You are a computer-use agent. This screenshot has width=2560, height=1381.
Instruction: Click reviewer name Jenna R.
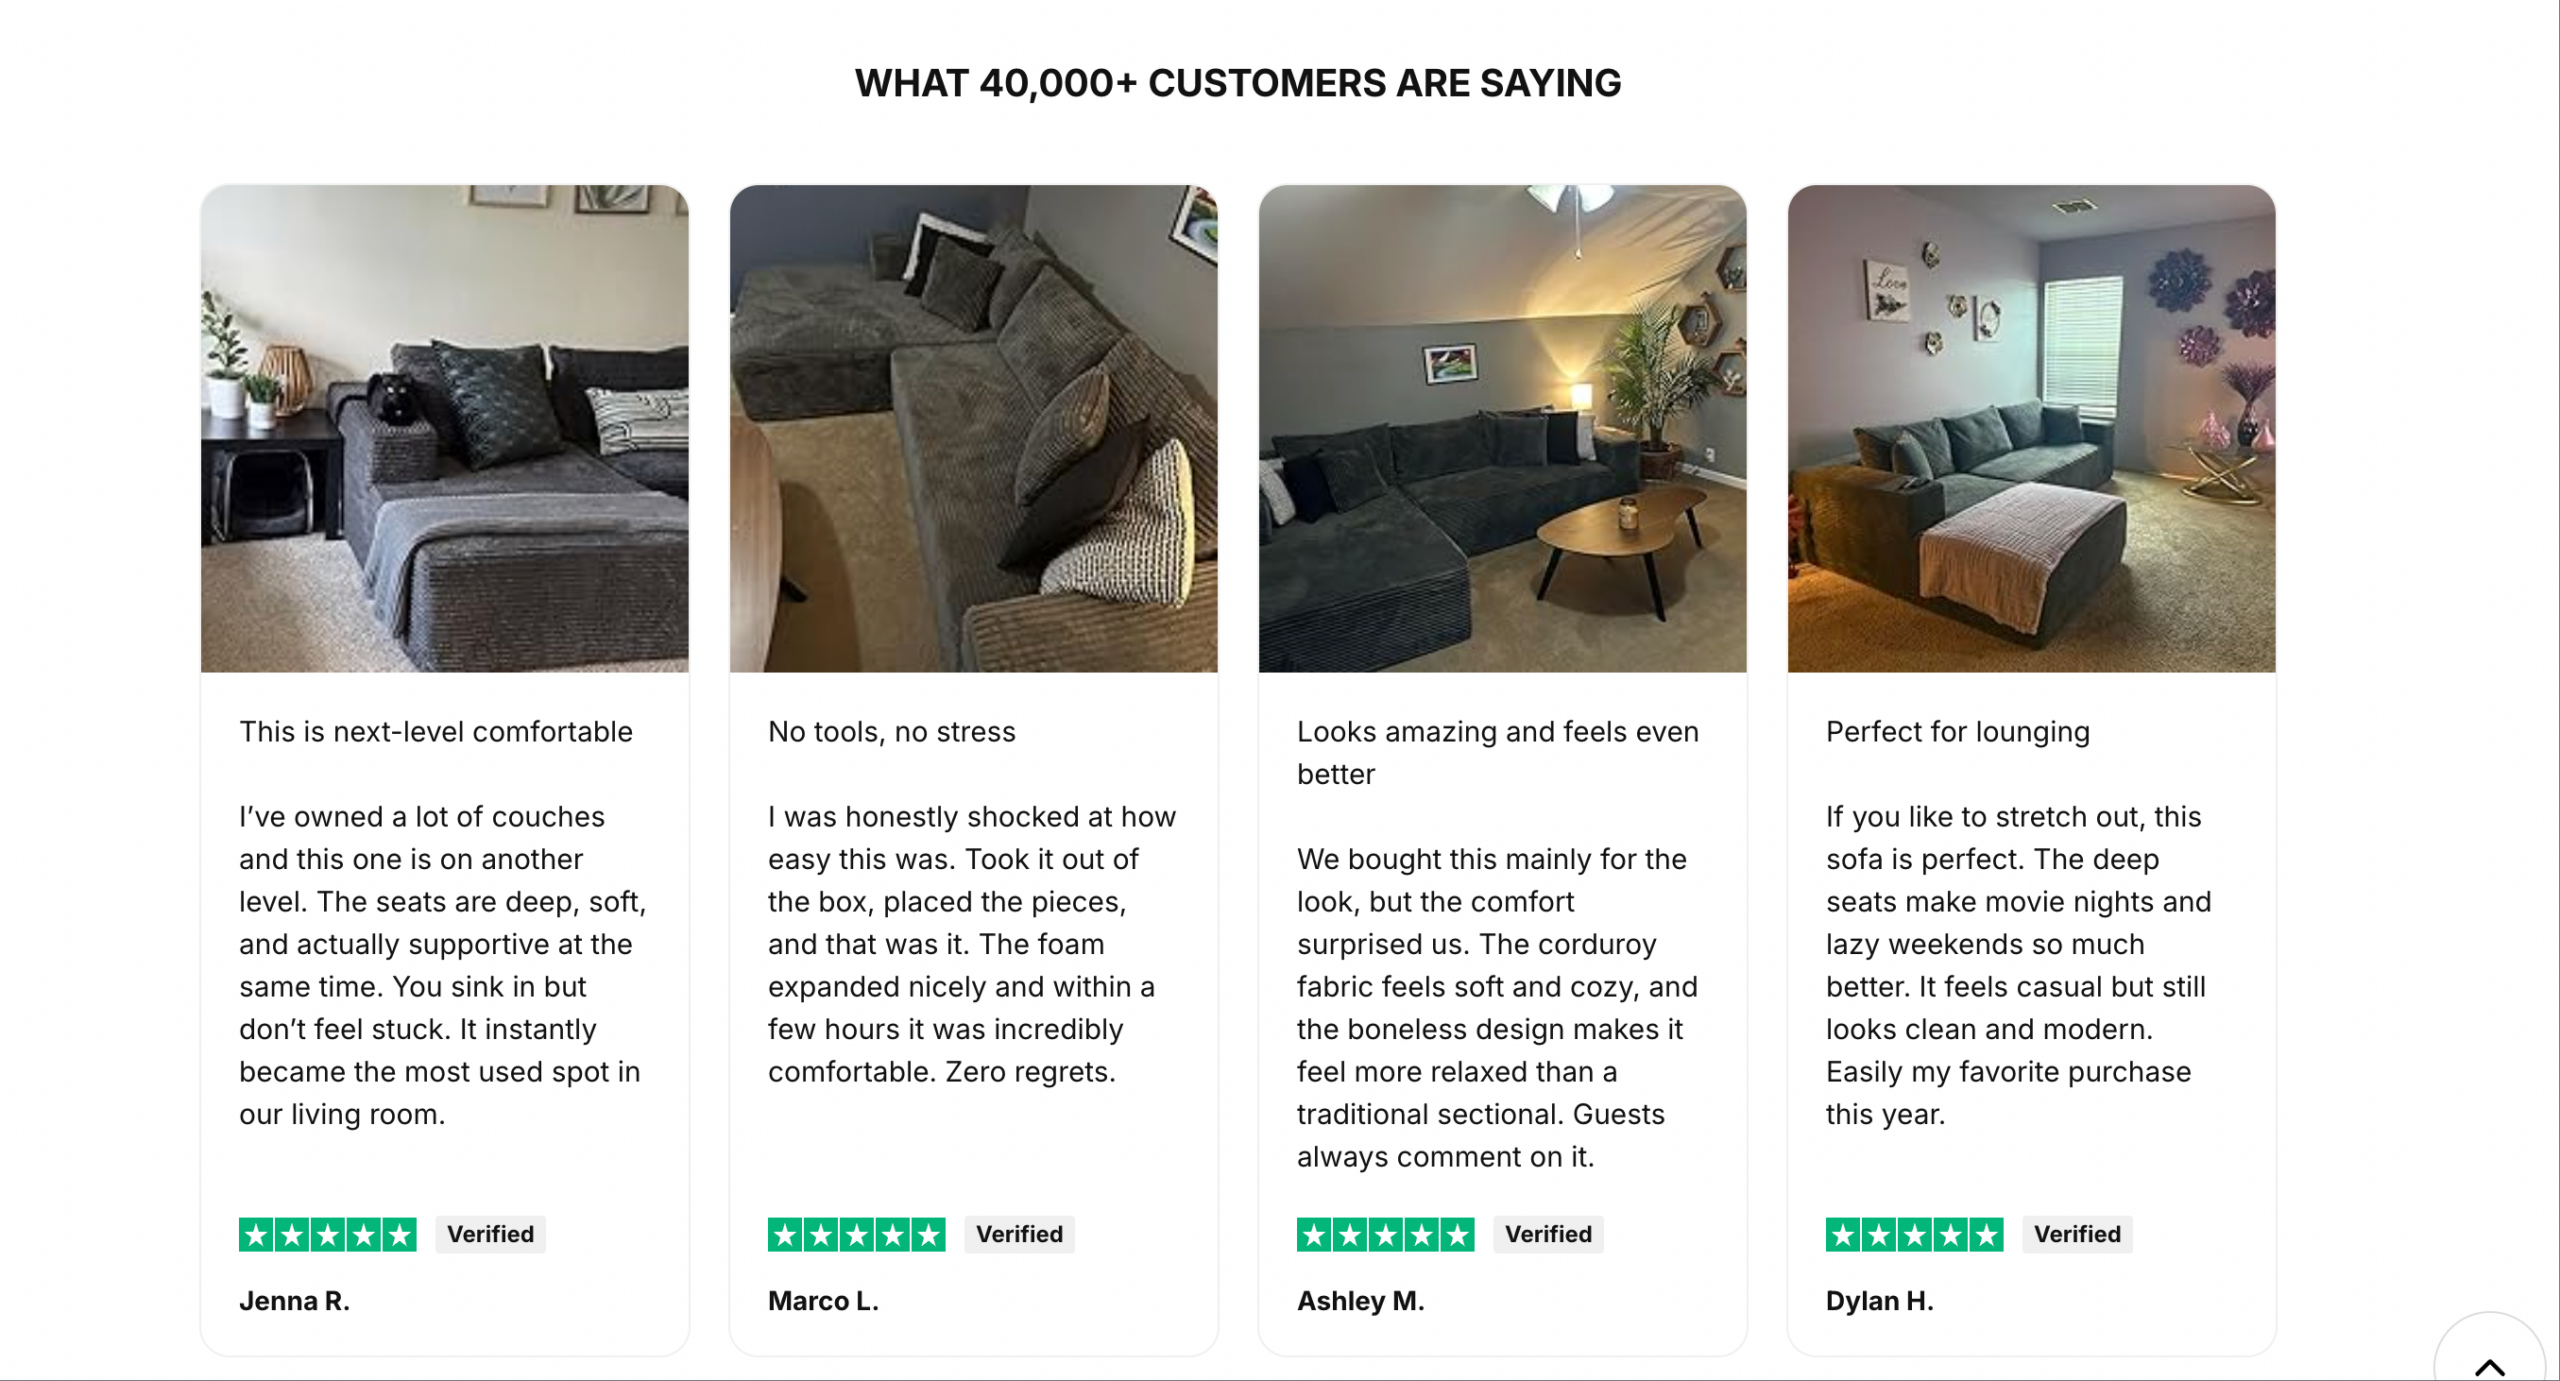294,1301
